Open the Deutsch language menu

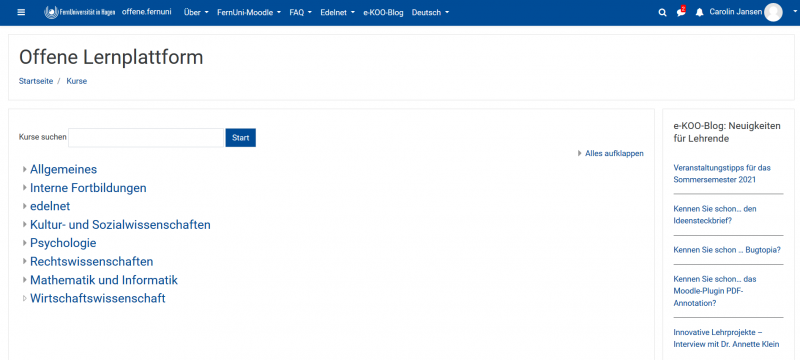tap(430, 12)
